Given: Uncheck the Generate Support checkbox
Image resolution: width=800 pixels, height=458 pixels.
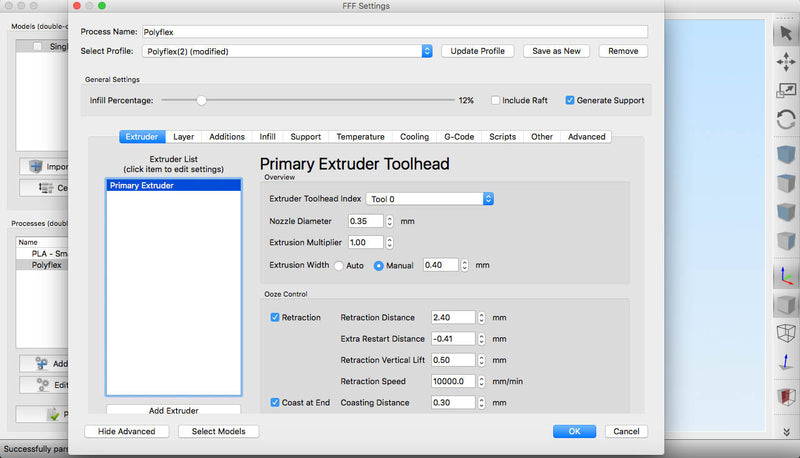Looking at the screenshot, I should click(x=570, y=100).
